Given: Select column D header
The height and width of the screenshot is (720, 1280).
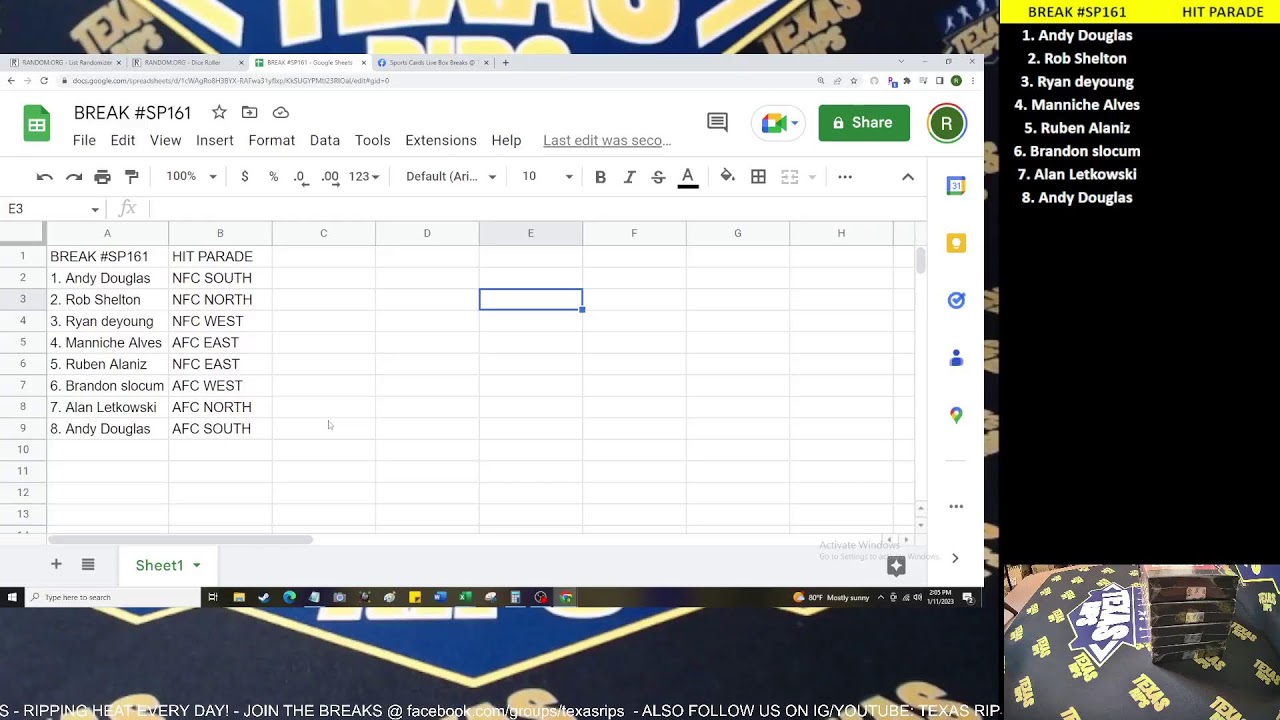Looking at the screenshot, I should coord(427,233).
